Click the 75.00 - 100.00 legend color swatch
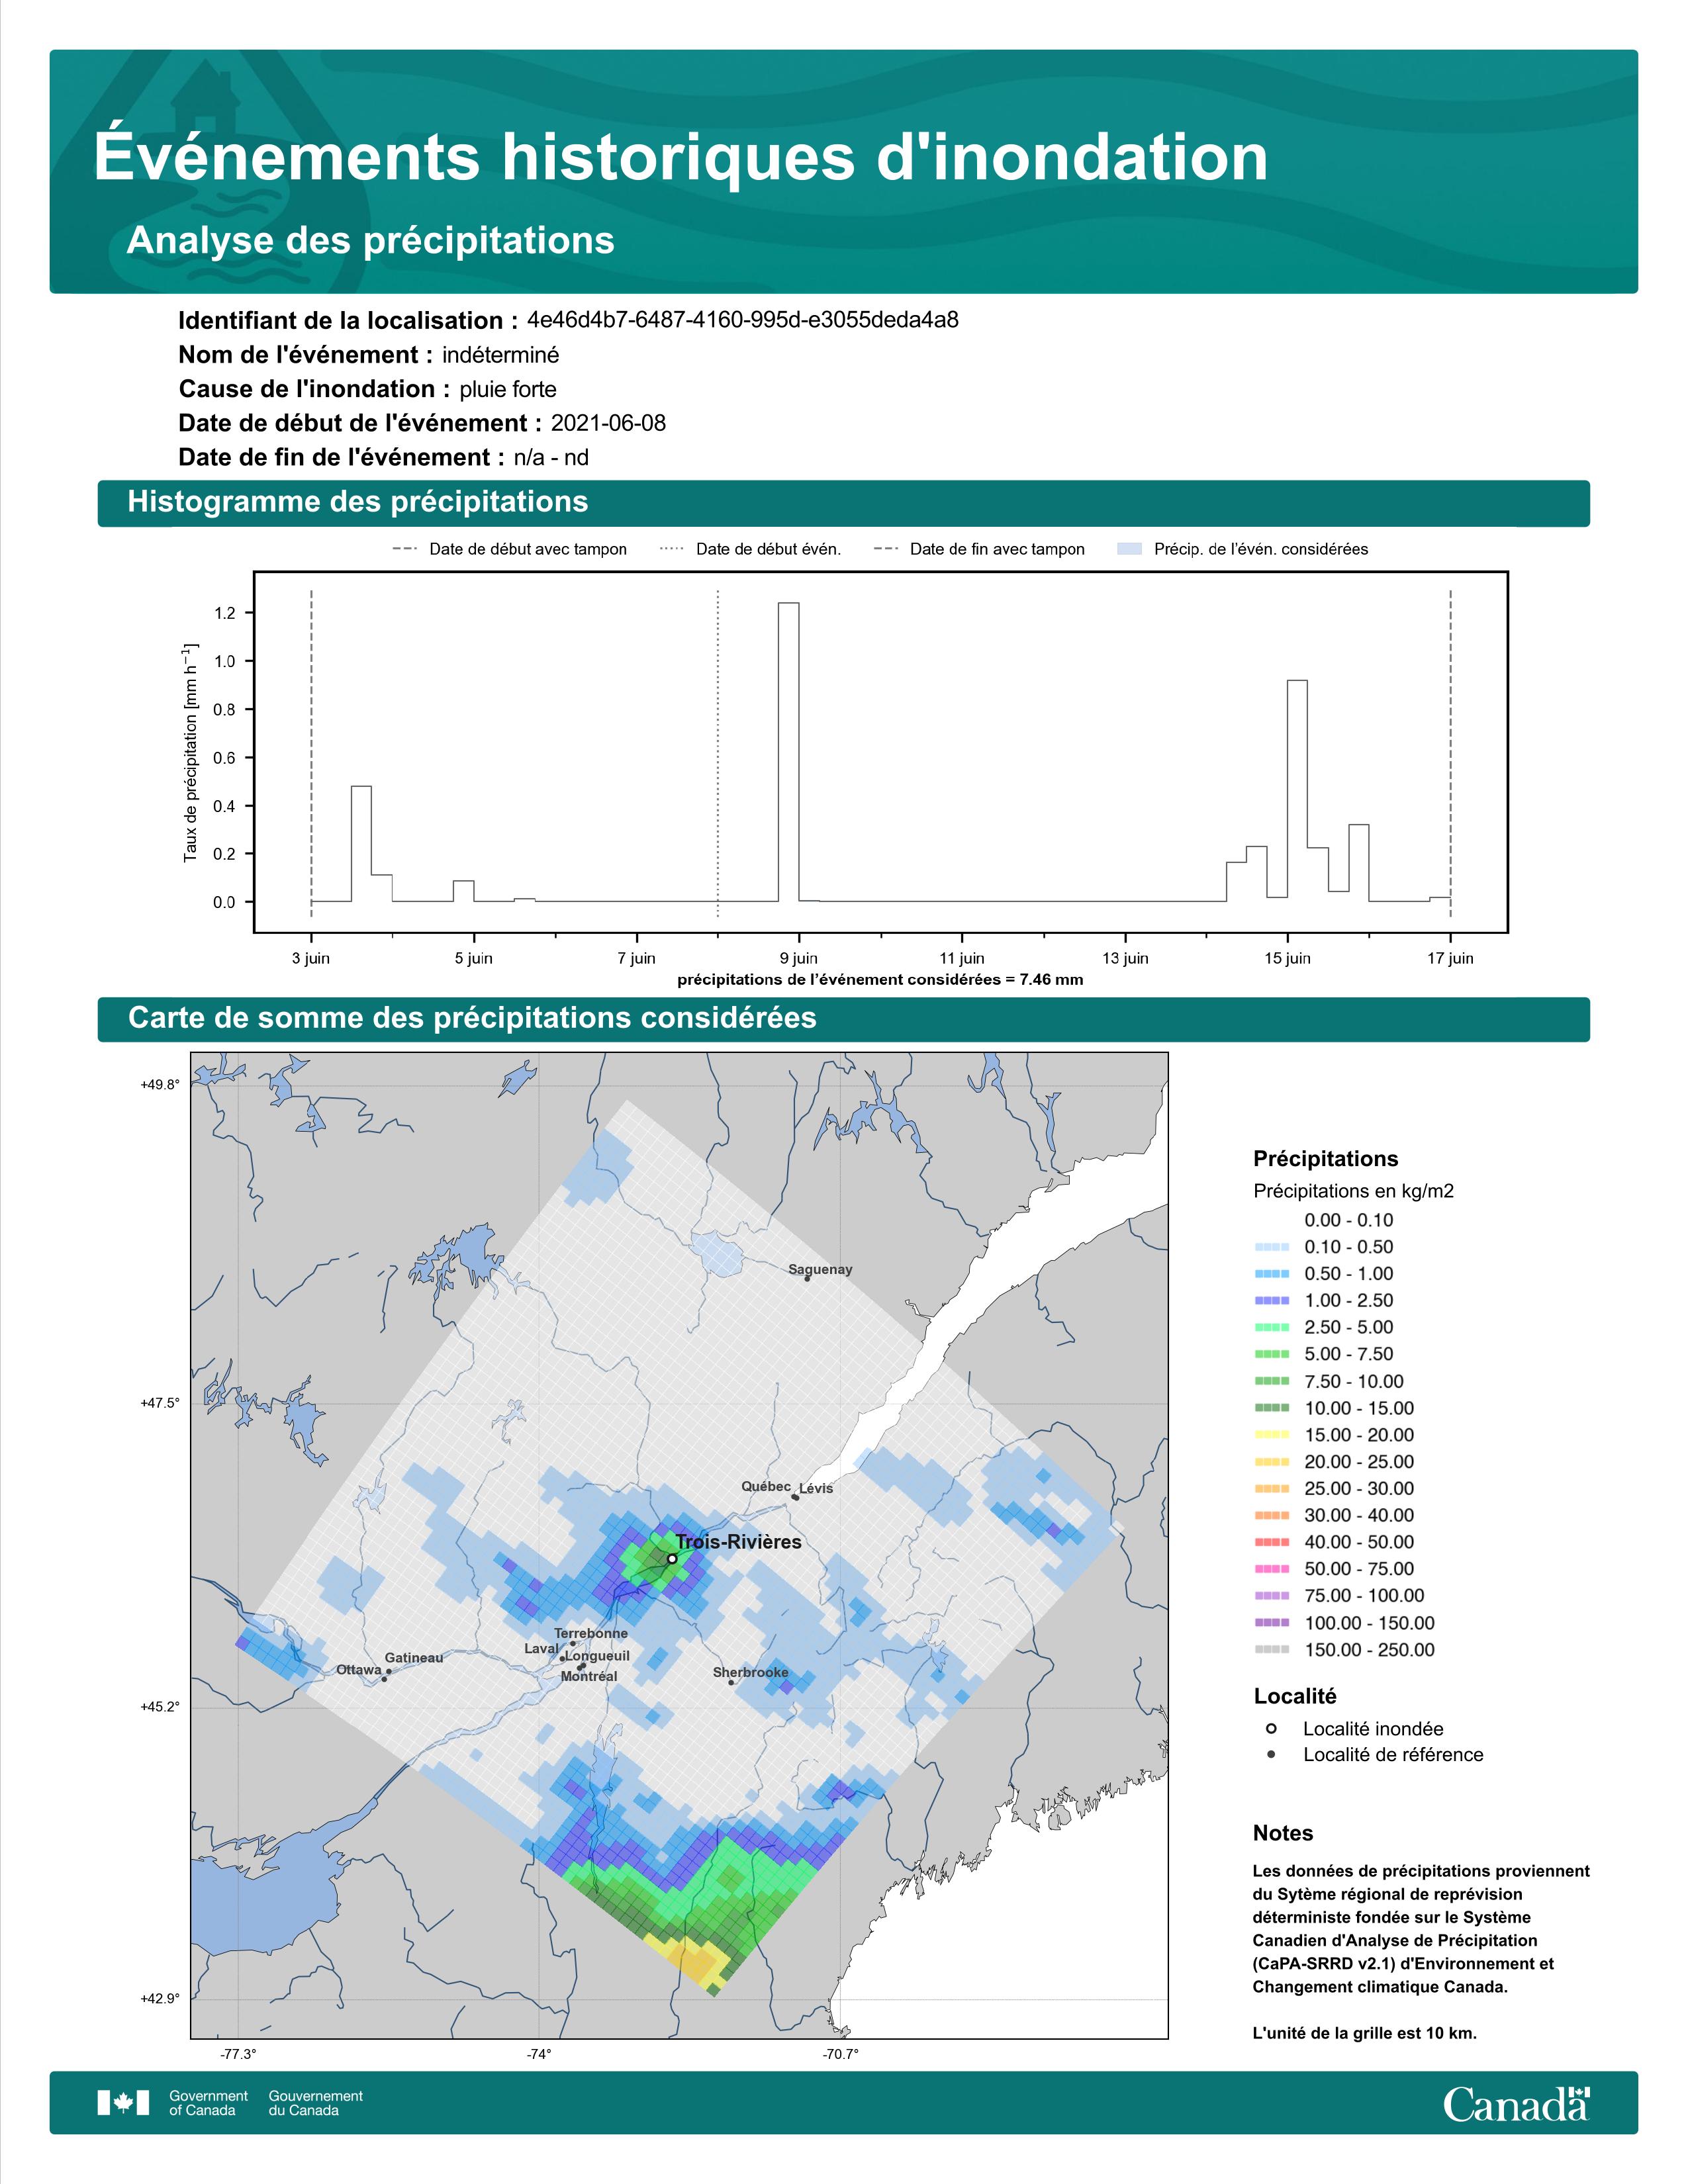 coord(1272,1596)
